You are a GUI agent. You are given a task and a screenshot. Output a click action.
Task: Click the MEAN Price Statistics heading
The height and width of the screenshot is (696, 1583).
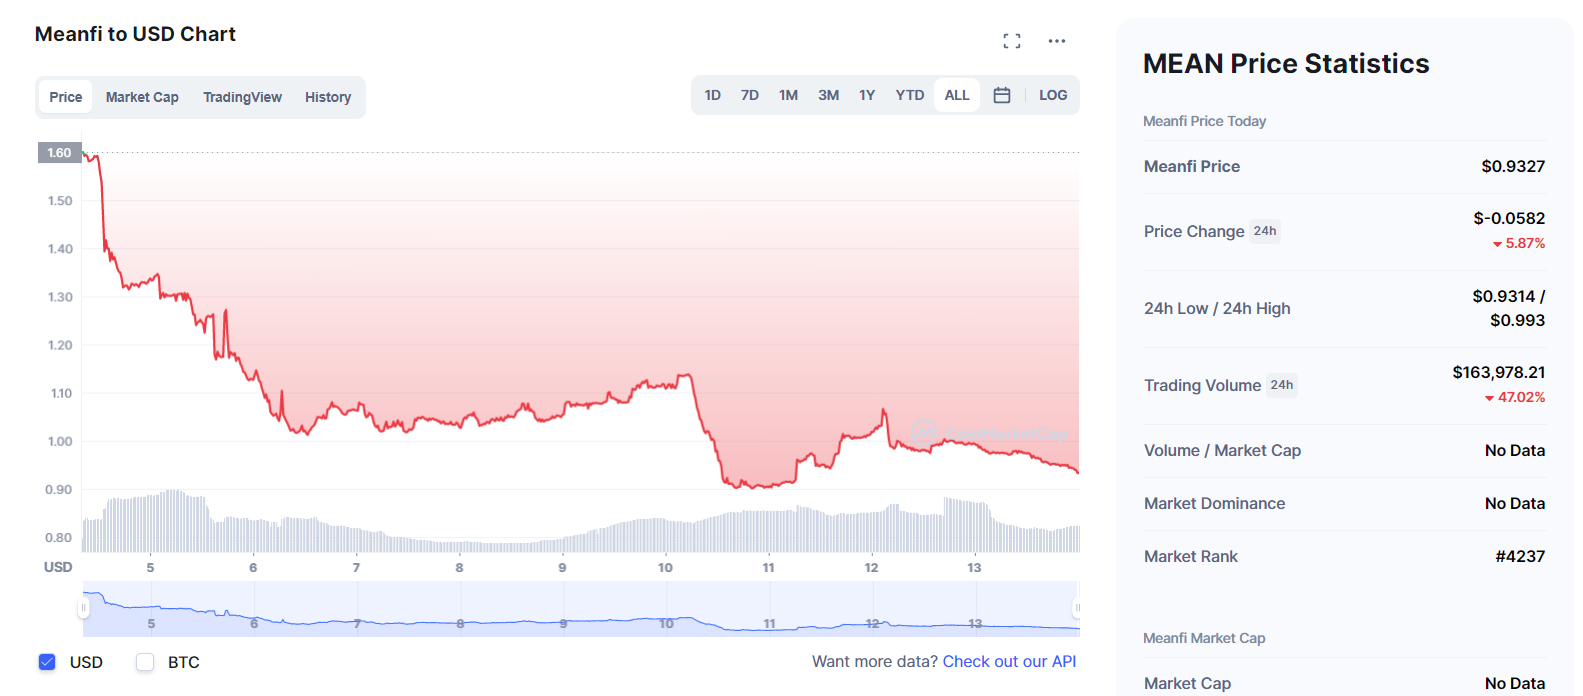click(1286, 64)
